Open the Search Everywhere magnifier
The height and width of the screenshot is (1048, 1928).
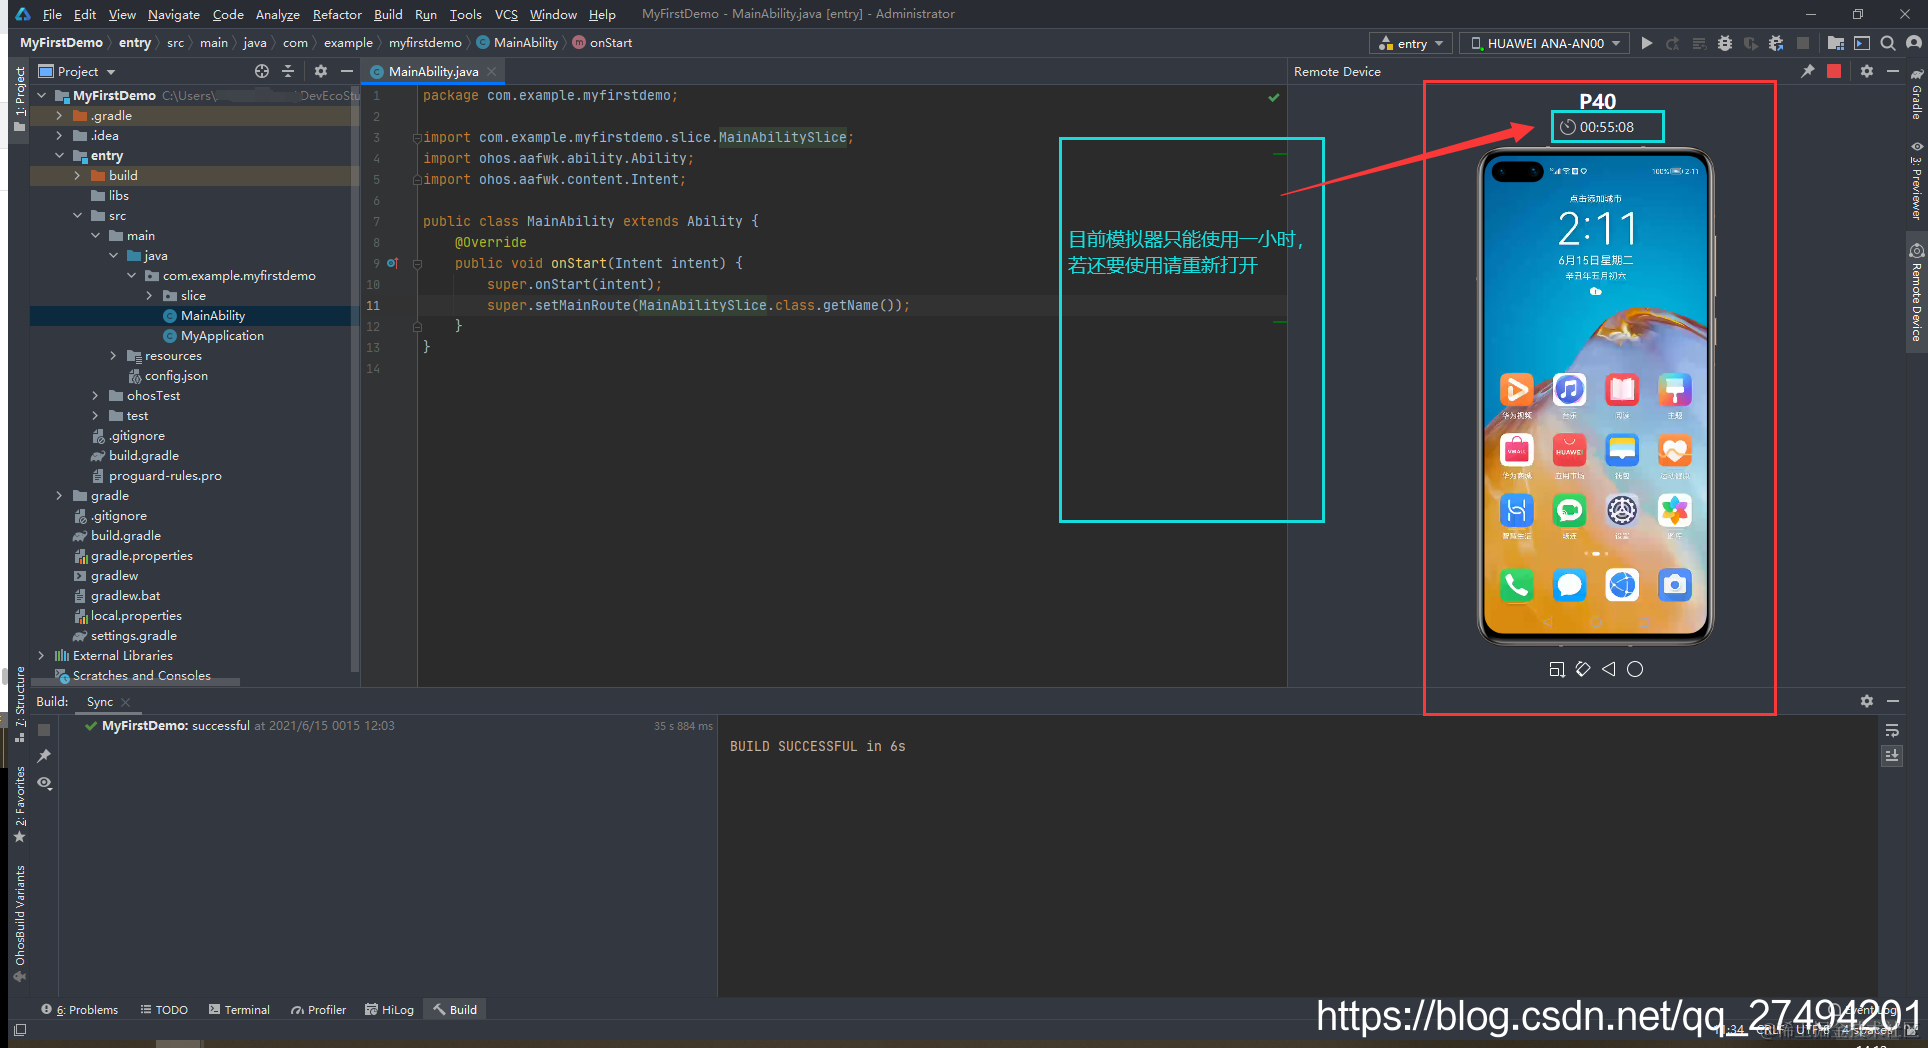1888,43
